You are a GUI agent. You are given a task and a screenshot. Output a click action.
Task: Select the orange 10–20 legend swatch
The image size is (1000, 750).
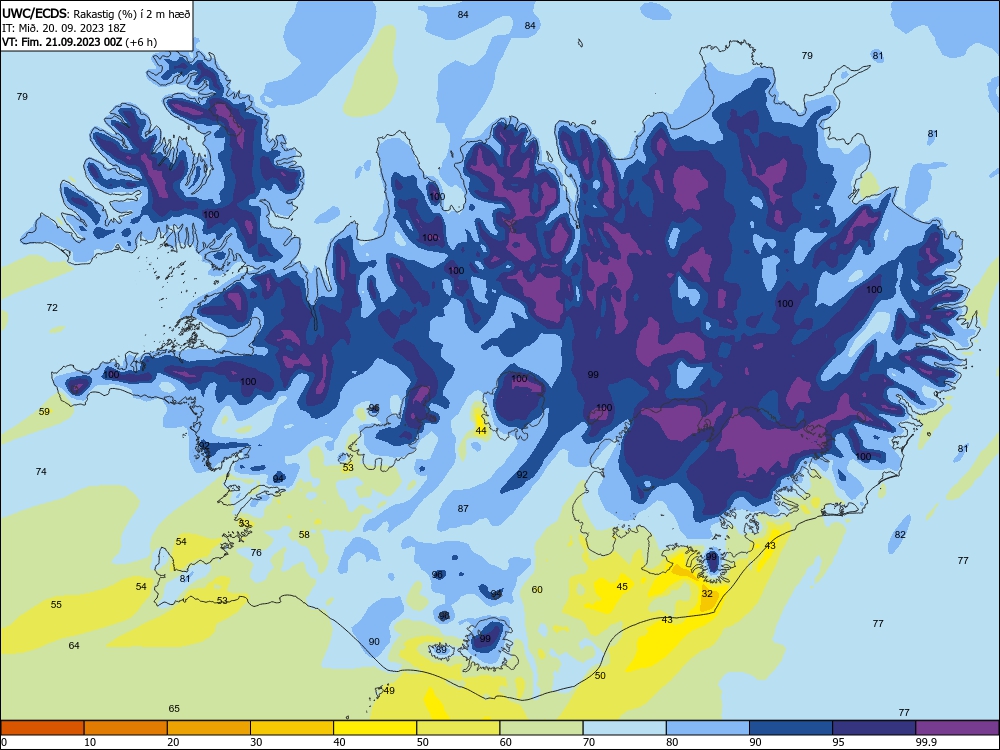click(x=126, y=728)
